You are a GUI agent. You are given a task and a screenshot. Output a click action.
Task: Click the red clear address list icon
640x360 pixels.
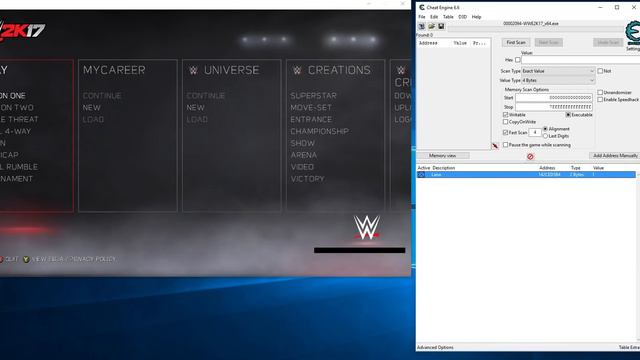click(x=530, y=156)
